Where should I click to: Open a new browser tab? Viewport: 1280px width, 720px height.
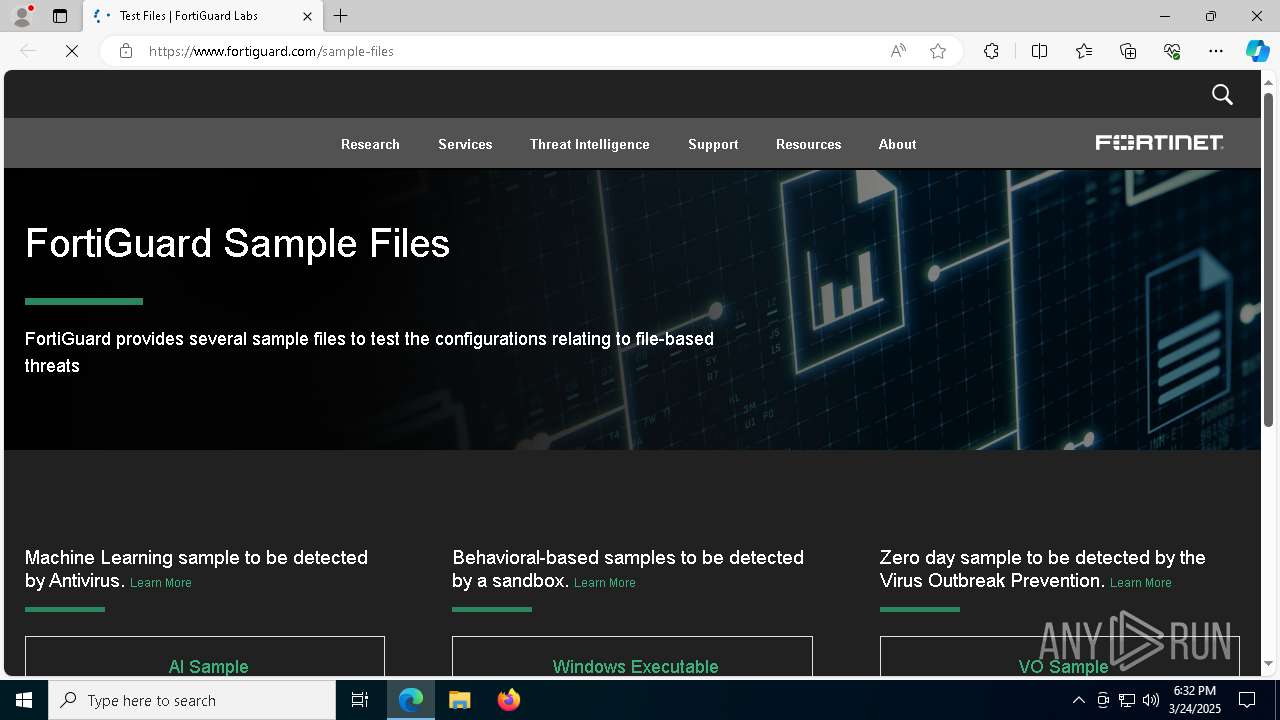tap(341, 16)
